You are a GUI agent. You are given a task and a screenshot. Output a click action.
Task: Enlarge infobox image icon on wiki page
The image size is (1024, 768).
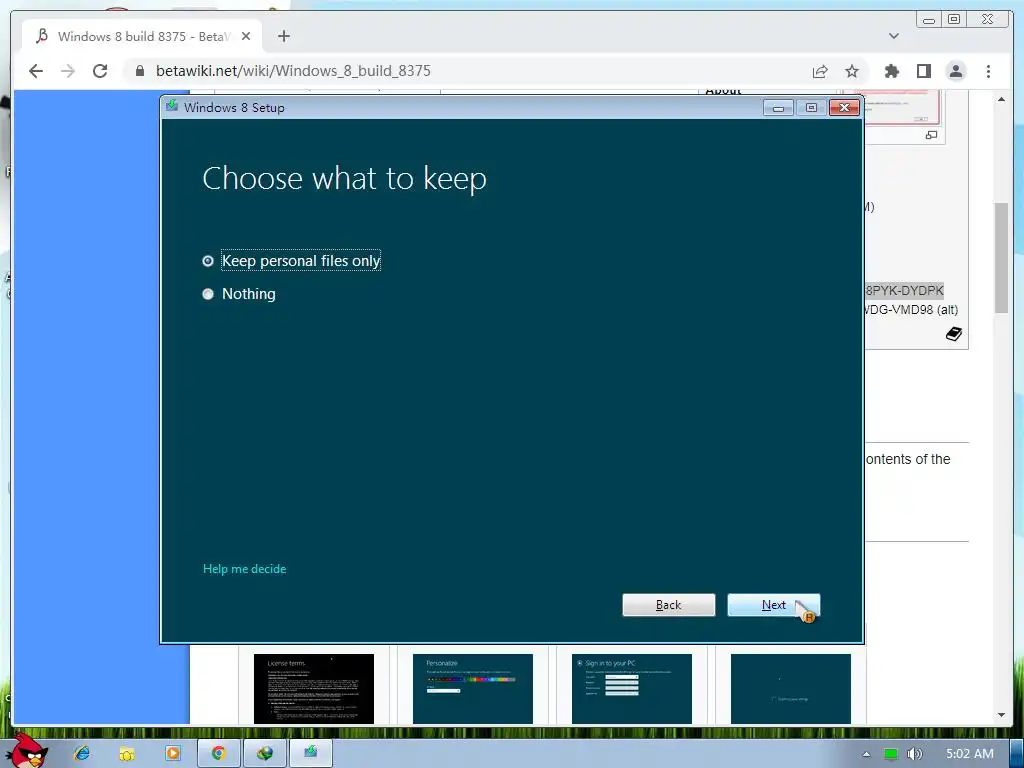coord(931,135)
